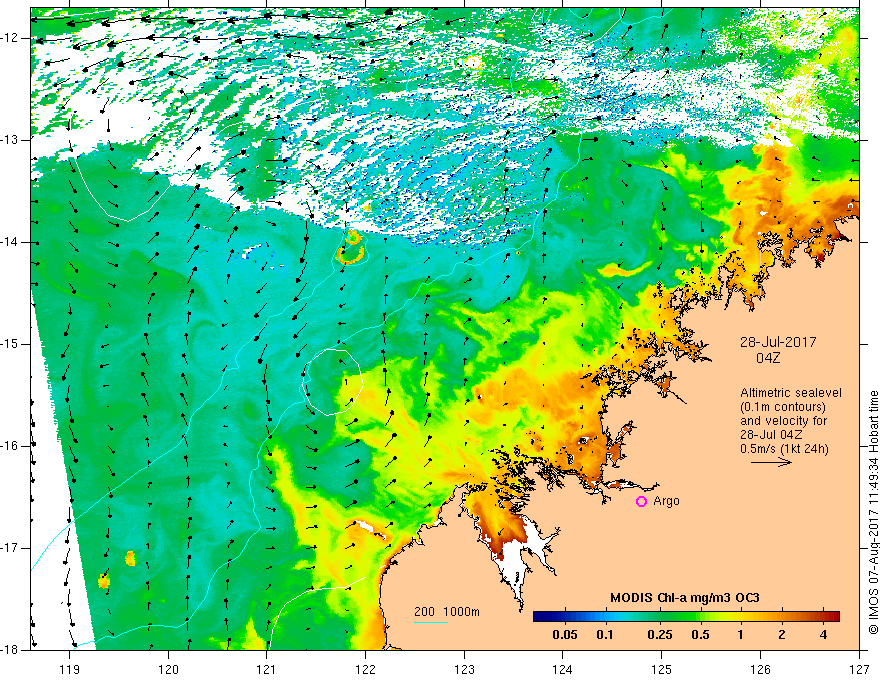Viewport: 880px width, 680px height.
Task: Click the 121 longitude axis label
Action: tap(267, 670)
